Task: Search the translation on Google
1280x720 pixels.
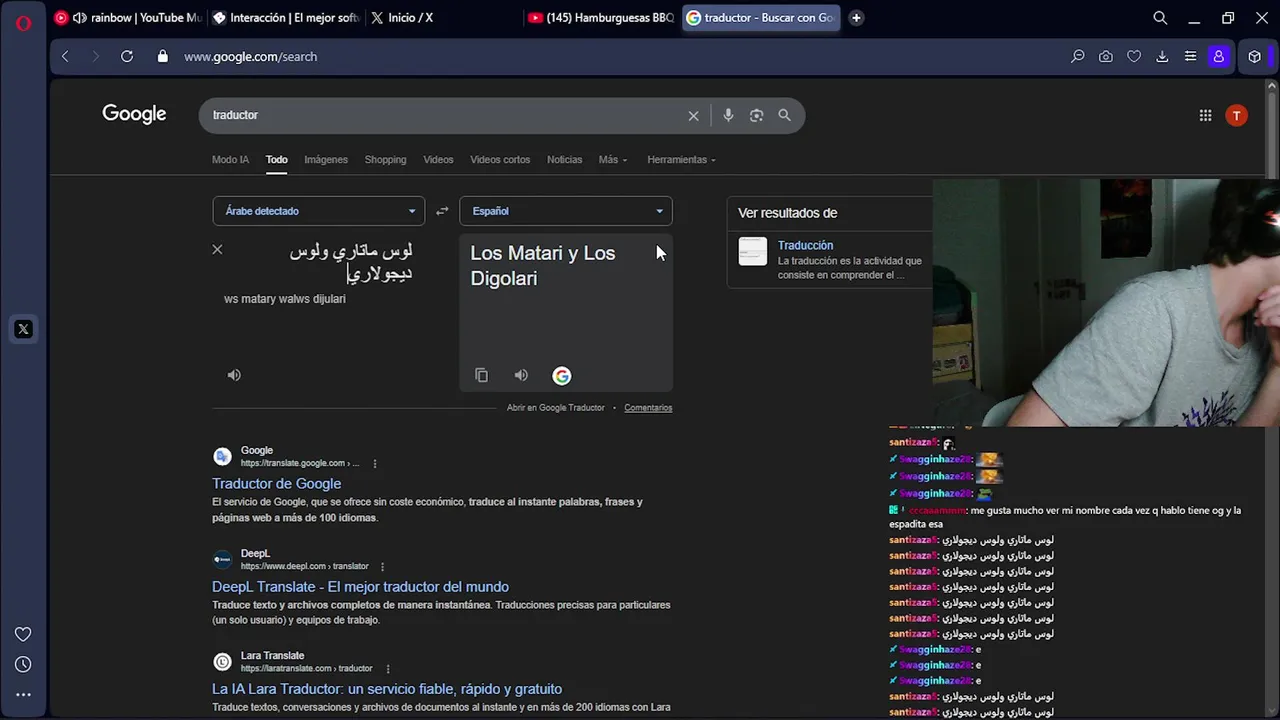Action: click(x=562, y=376)
